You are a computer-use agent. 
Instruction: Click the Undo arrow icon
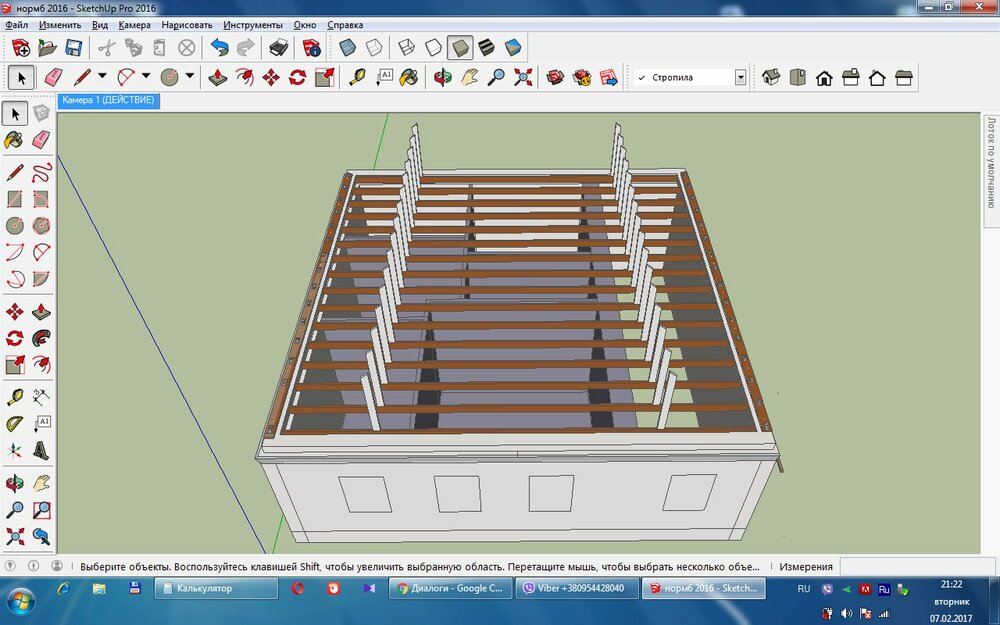[219, 47]
